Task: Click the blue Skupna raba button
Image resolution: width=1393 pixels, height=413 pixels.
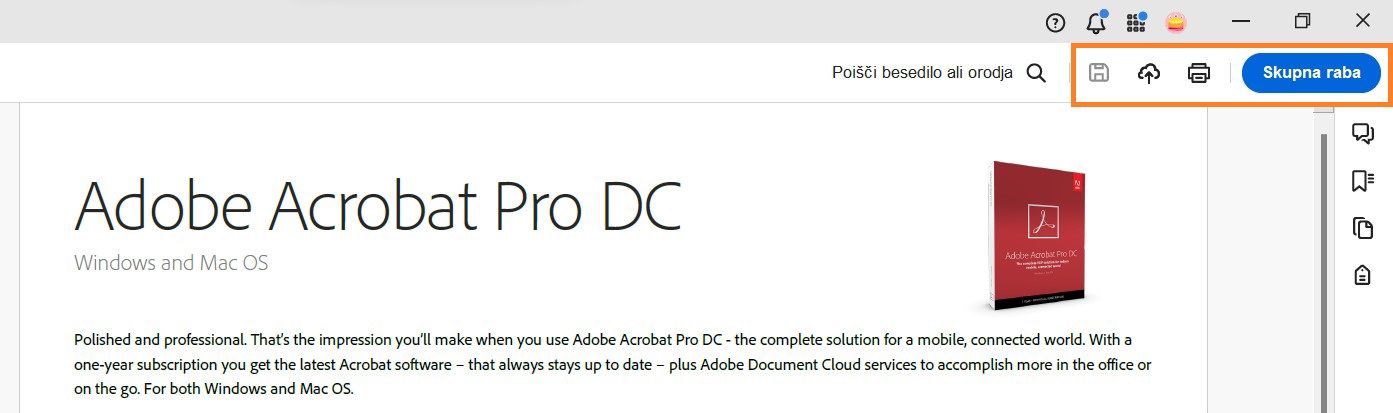Action: click(x=1311, y=73)
